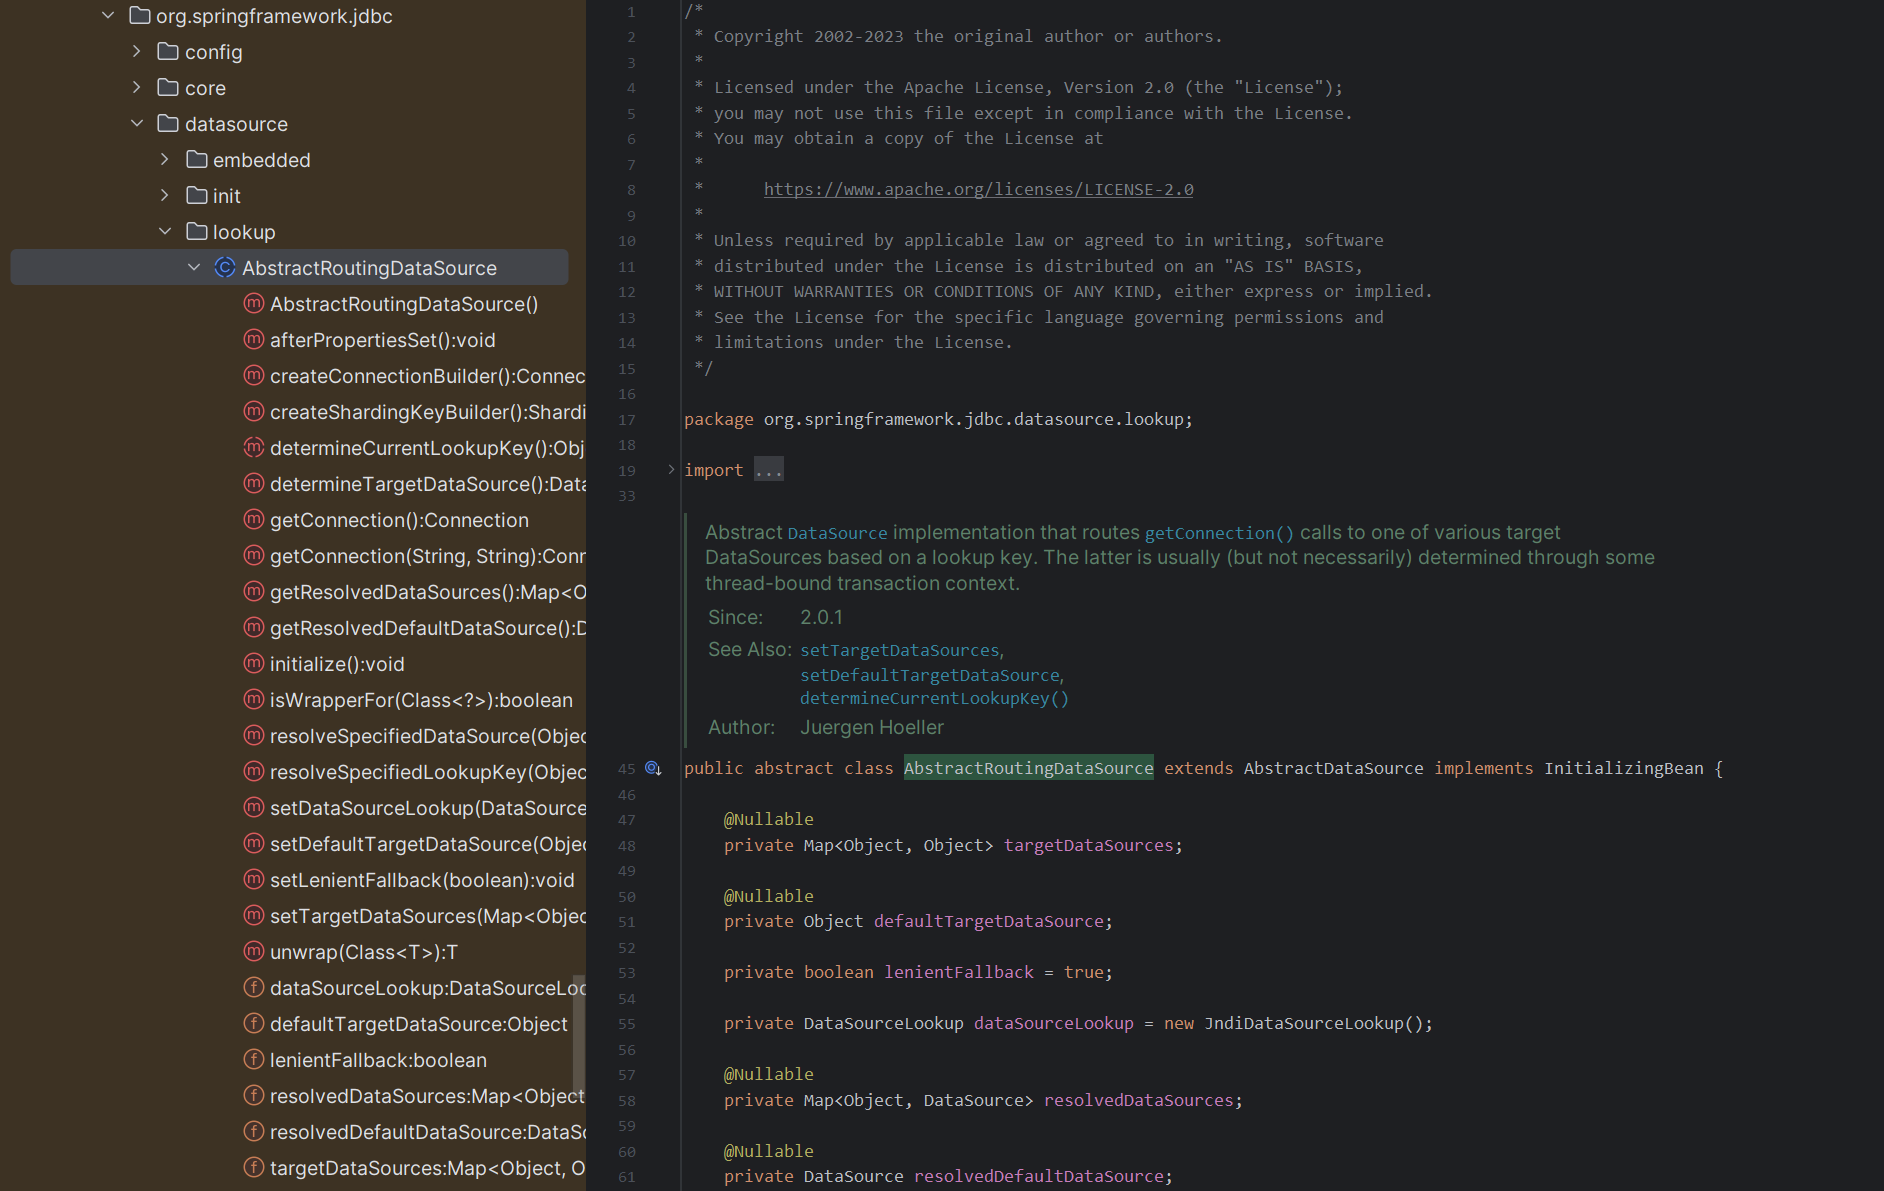Click the embedded folder icon
Viewport: 1884px width, 1191px height.
click(x=197, y=159)
